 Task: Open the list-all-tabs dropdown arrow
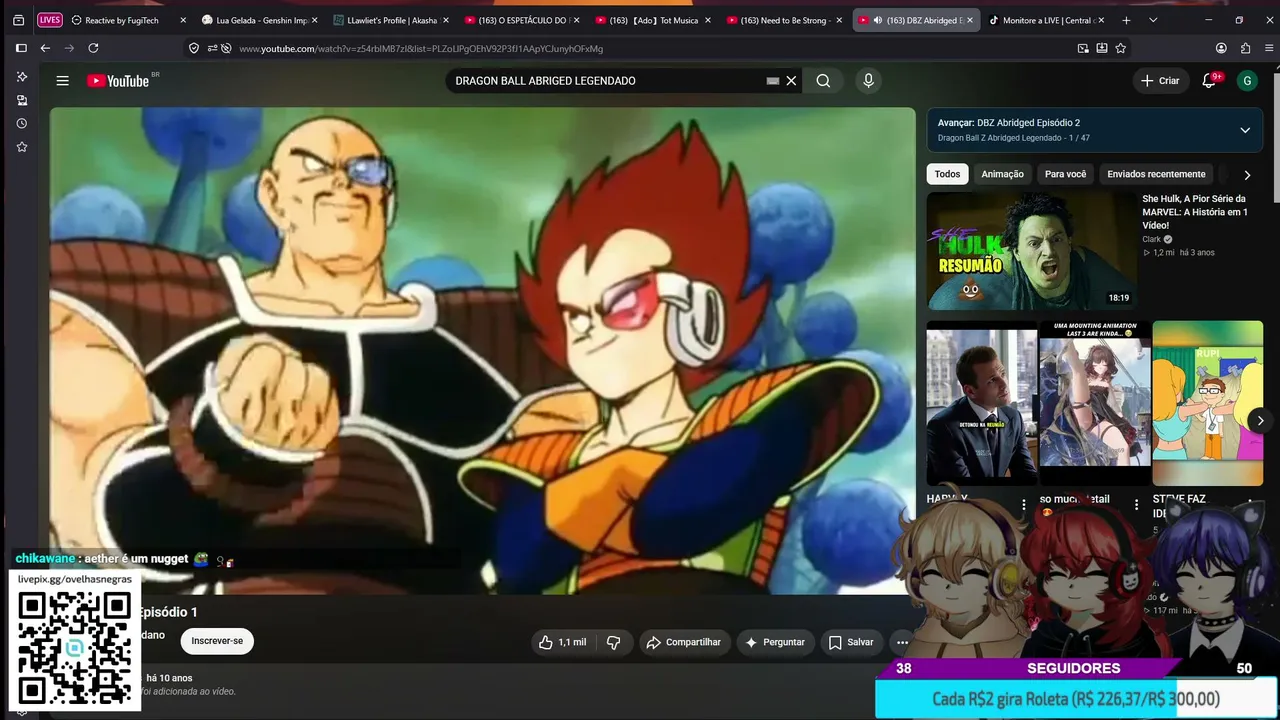click(x=1153, y=20)
